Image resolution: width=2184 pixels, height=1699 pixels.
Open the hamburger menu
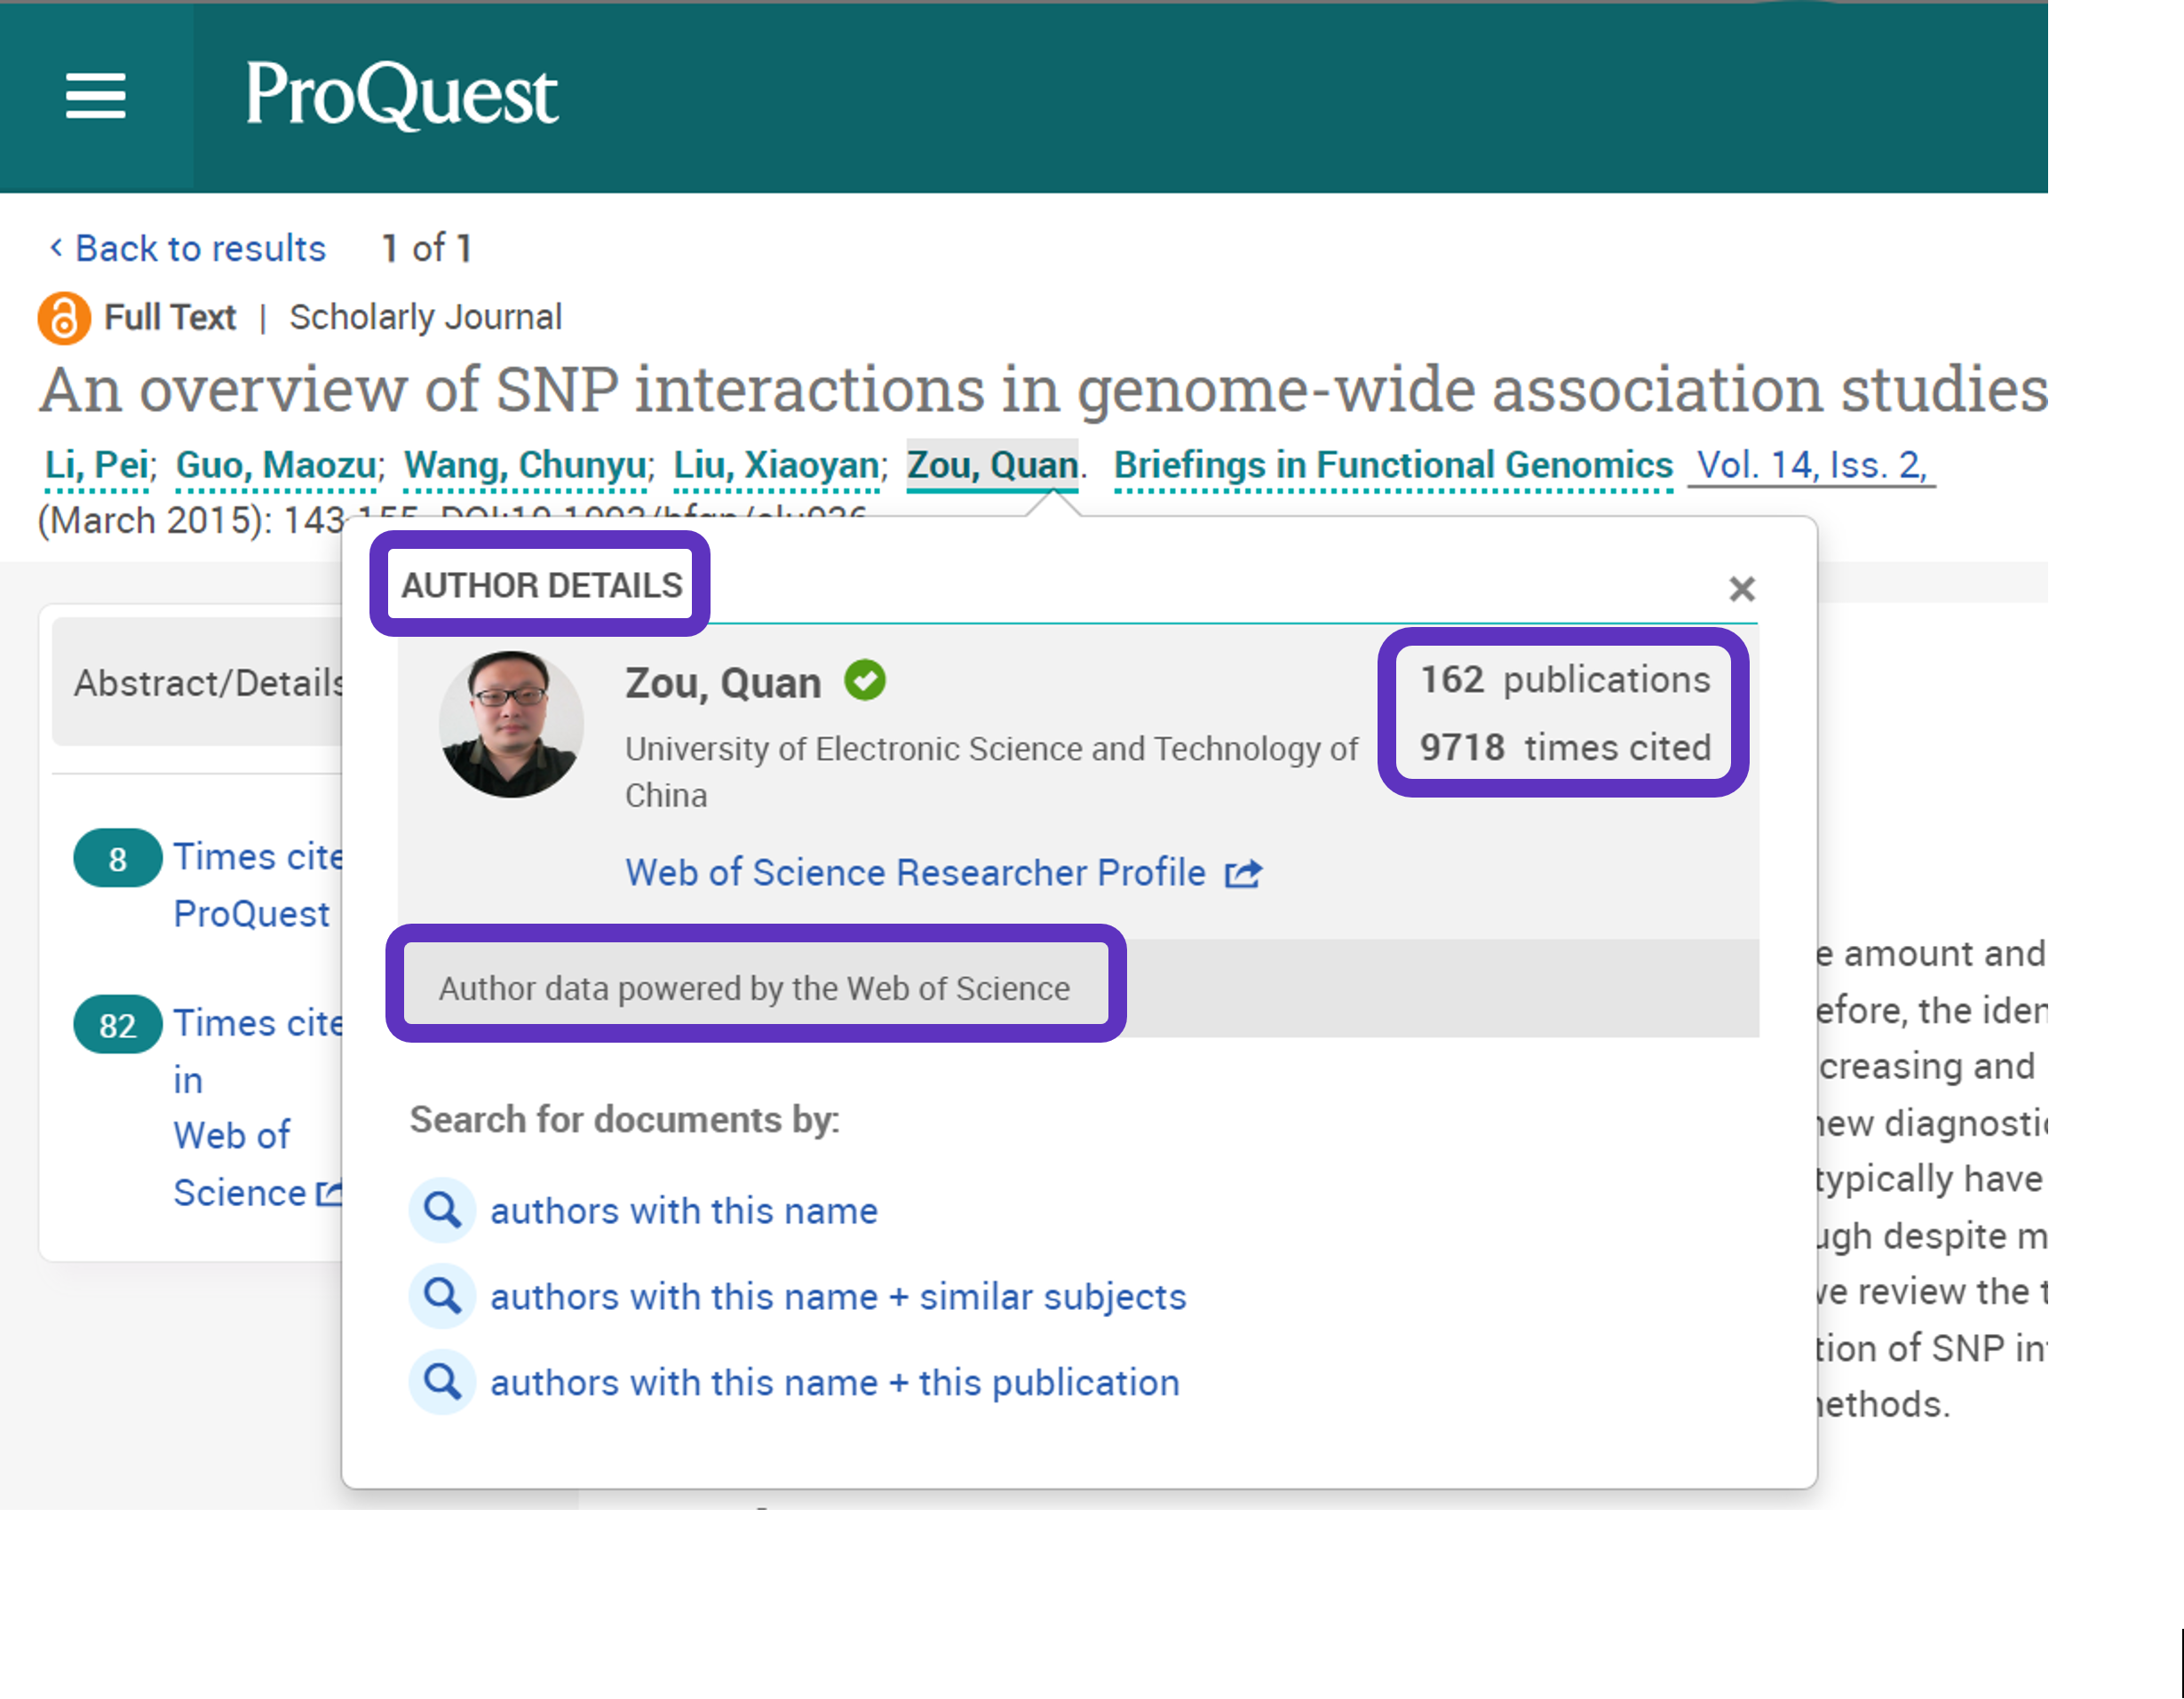96,96
